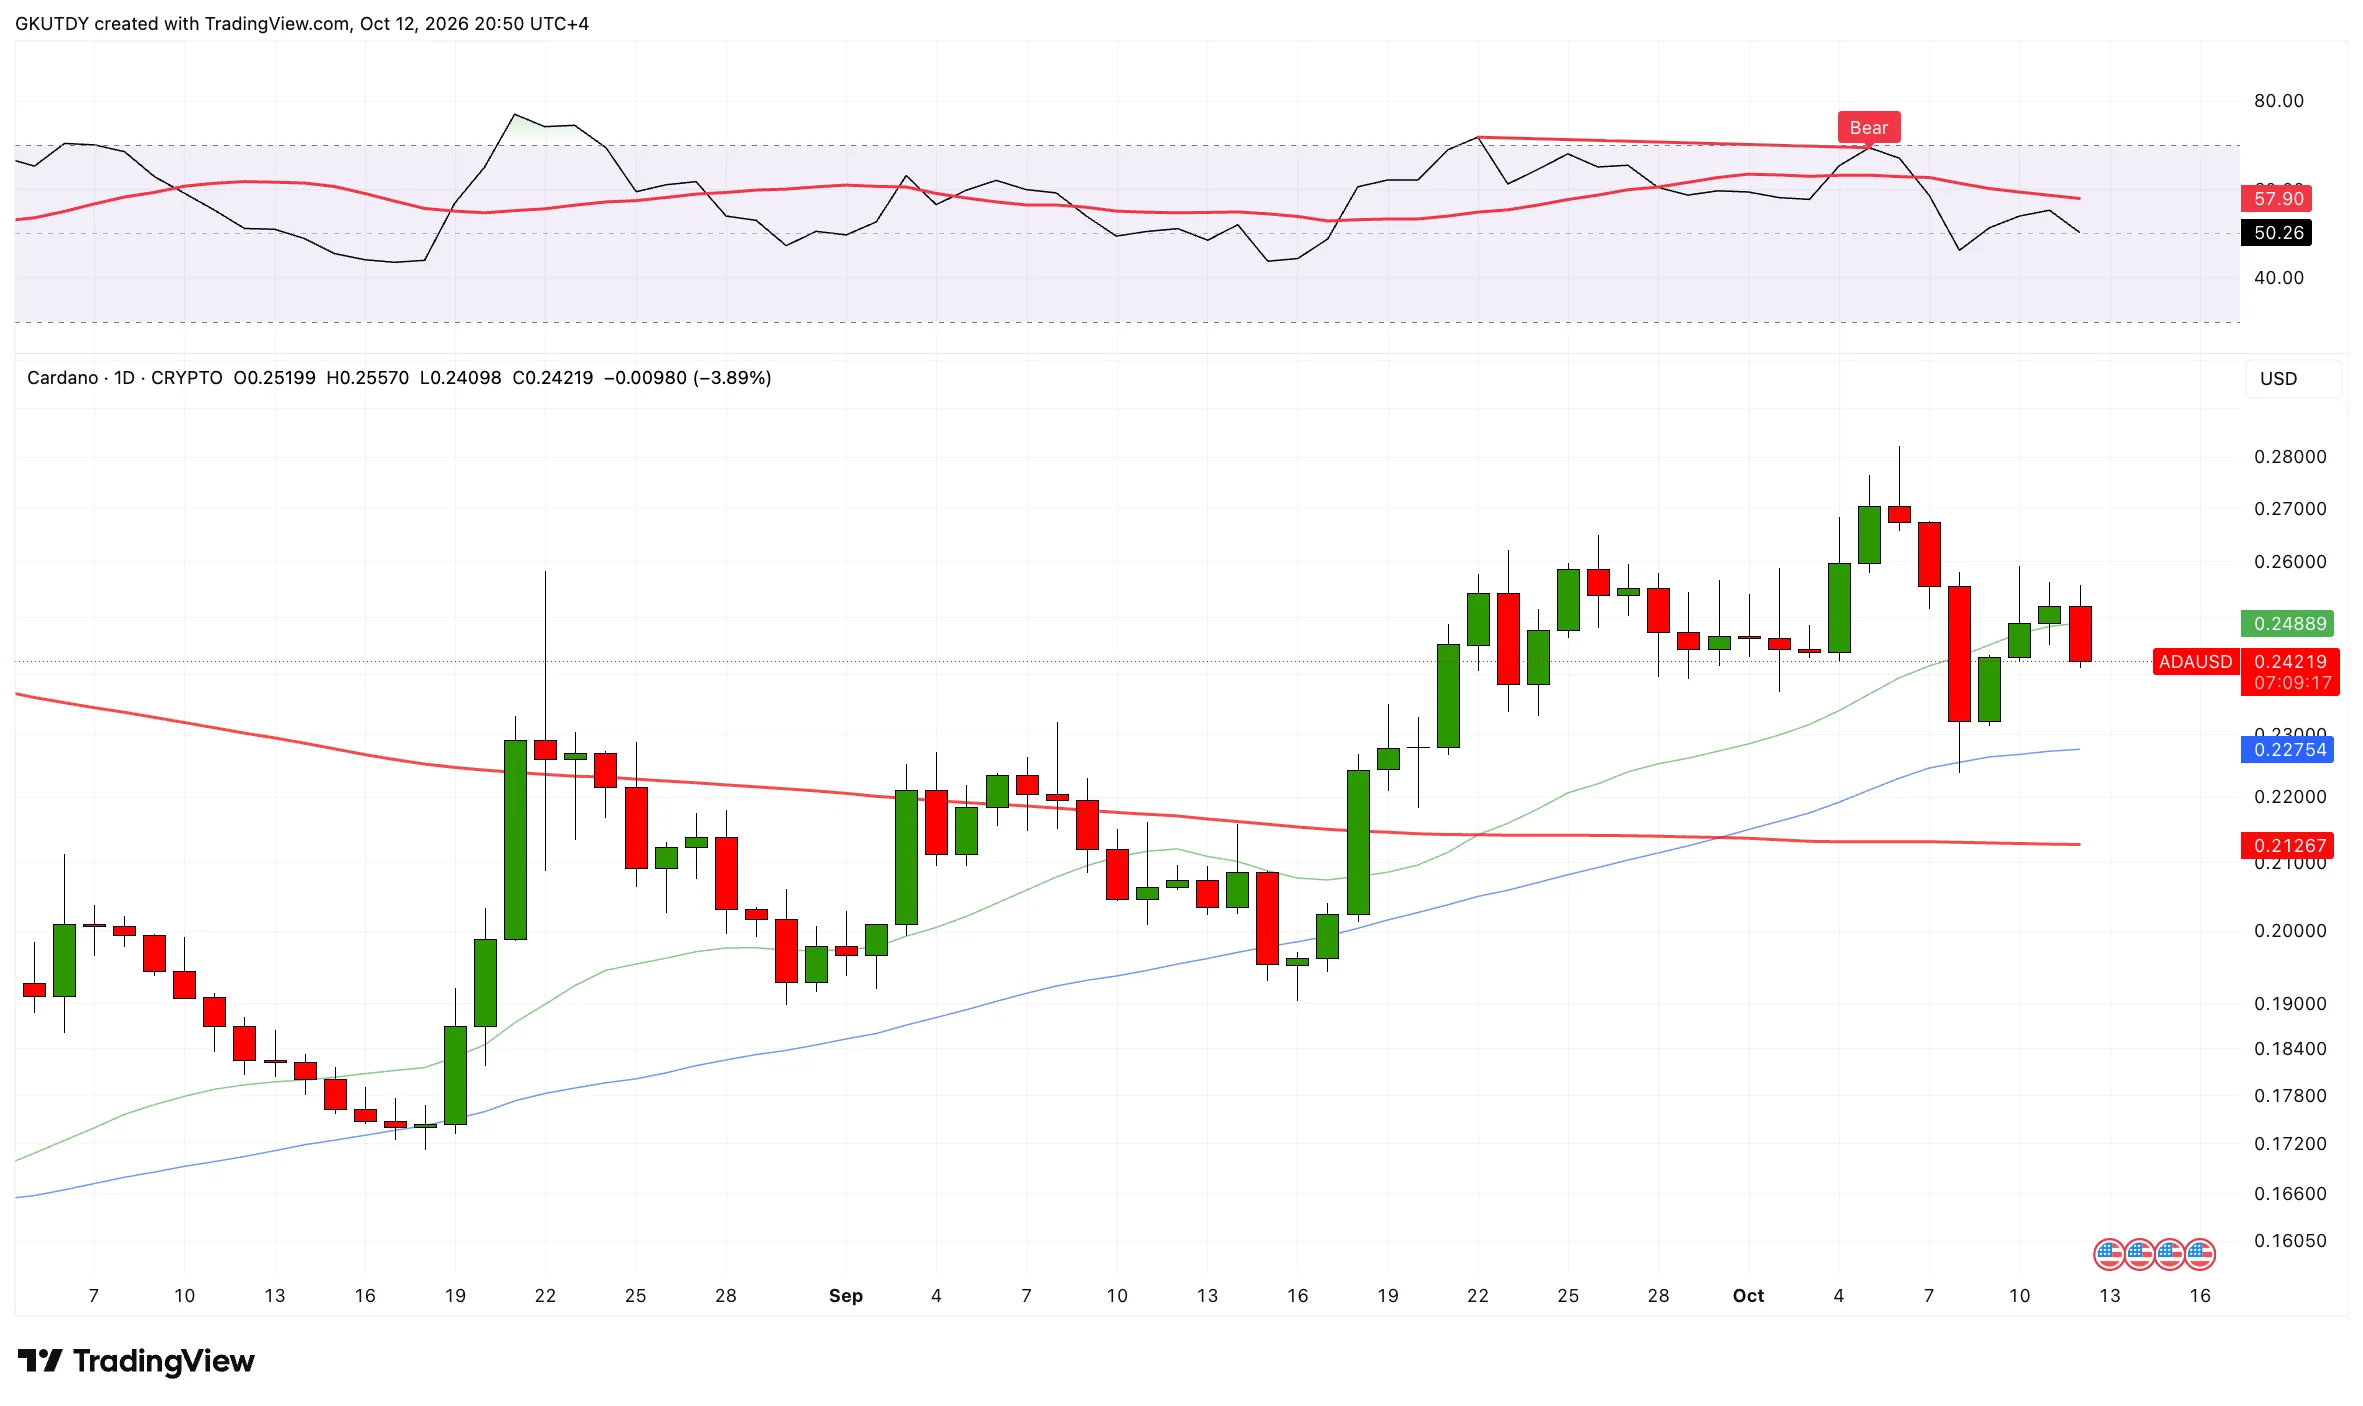The width and height of the screenshot is (2363, 1406).
Task: Open the leftmost US flag economic event marker
Action: 2109,1254
